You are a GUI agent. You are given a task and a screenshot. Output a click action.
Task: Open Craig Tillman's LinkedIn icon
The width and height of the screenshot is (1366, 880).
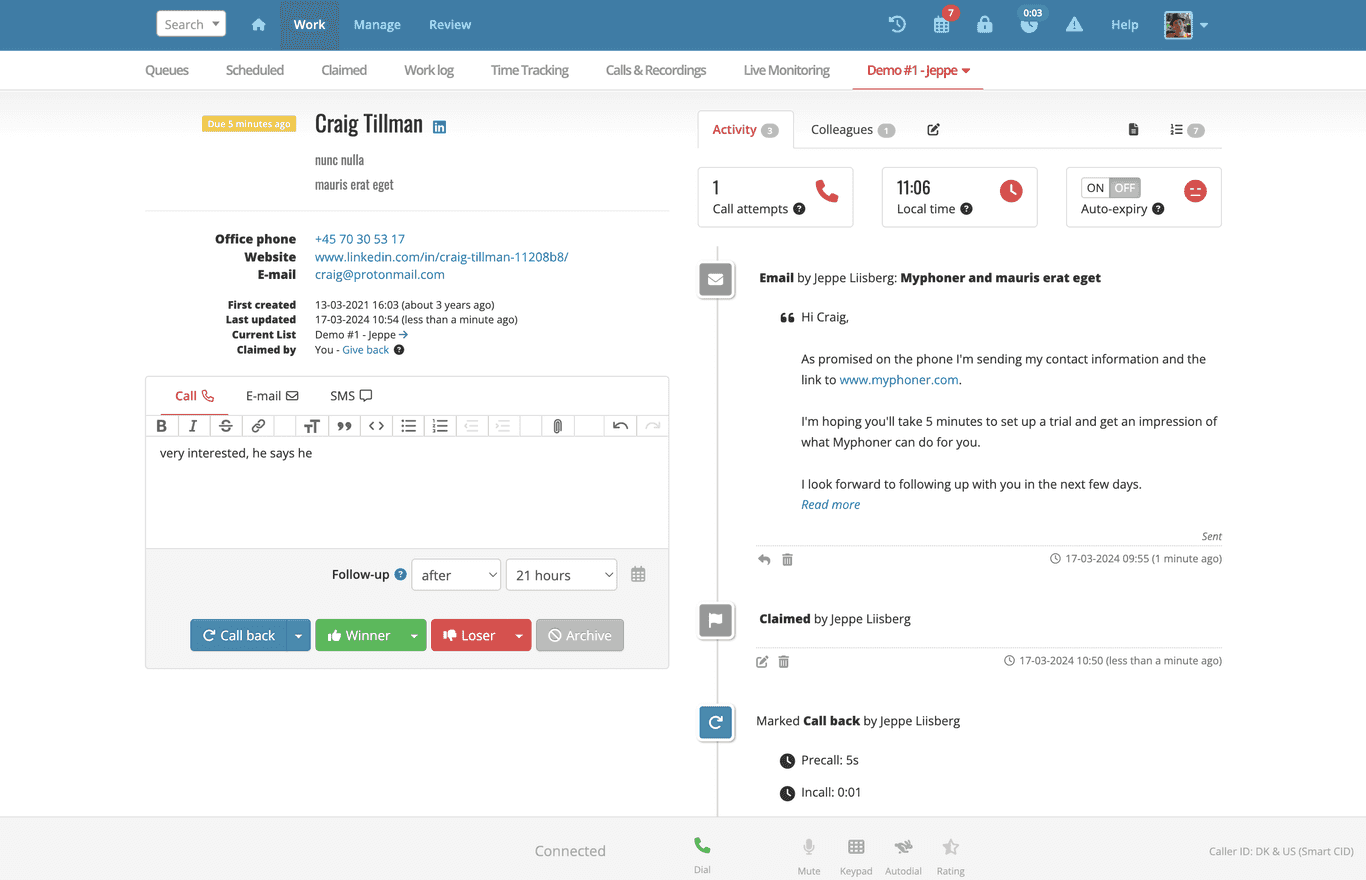[439, 127]
